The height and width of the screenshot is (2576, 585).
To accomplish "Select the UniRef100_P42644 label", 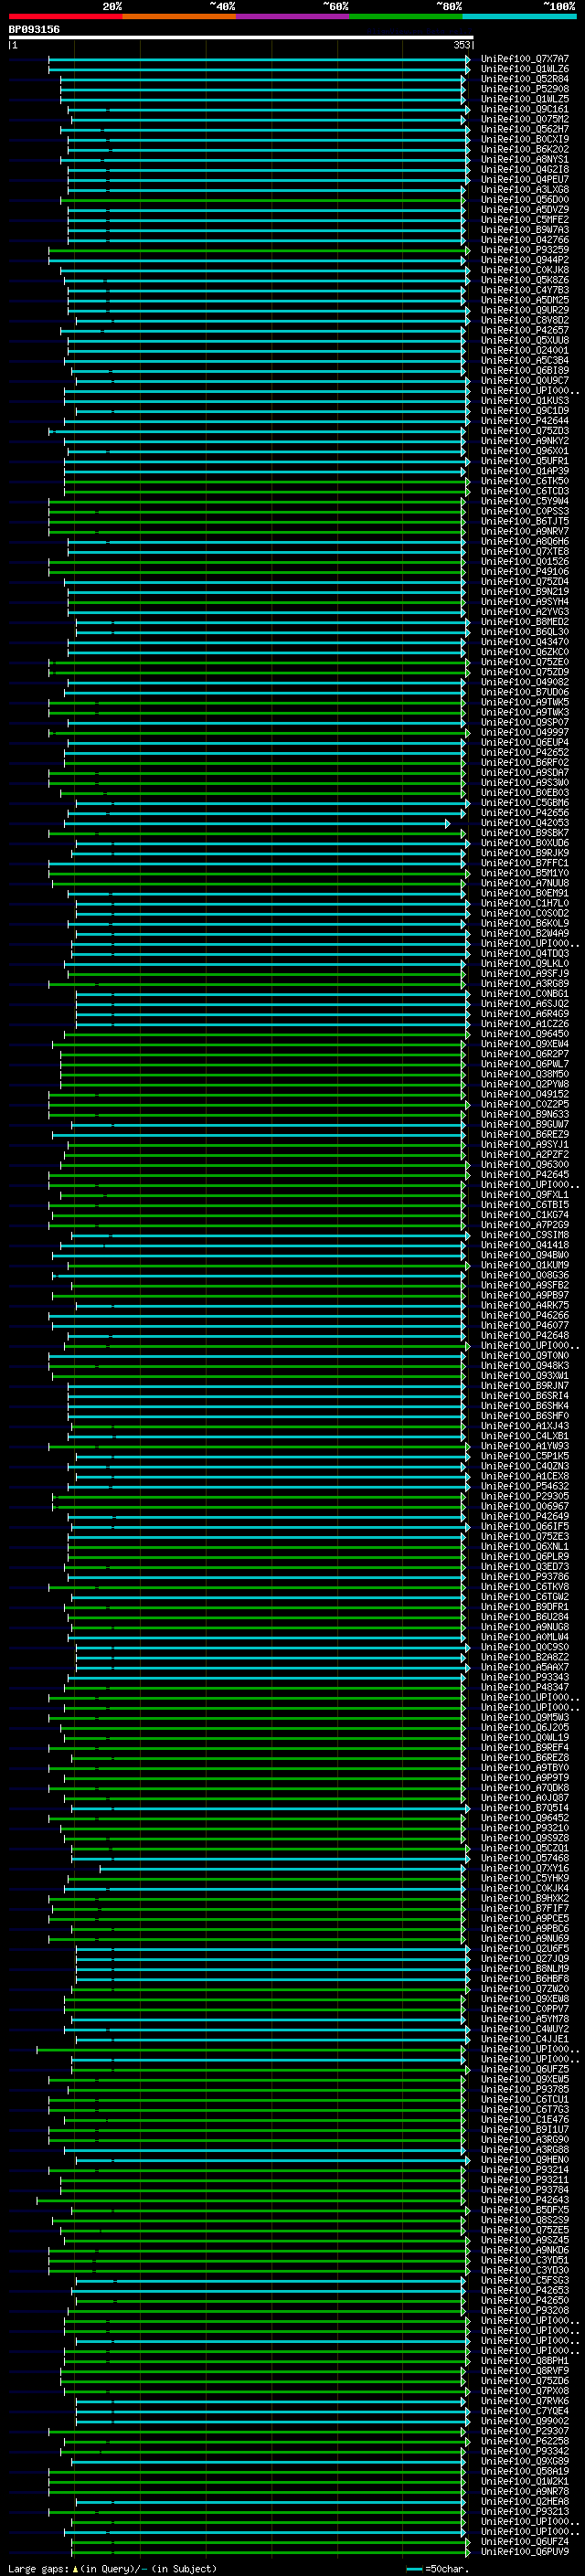I will coord(524,421).
